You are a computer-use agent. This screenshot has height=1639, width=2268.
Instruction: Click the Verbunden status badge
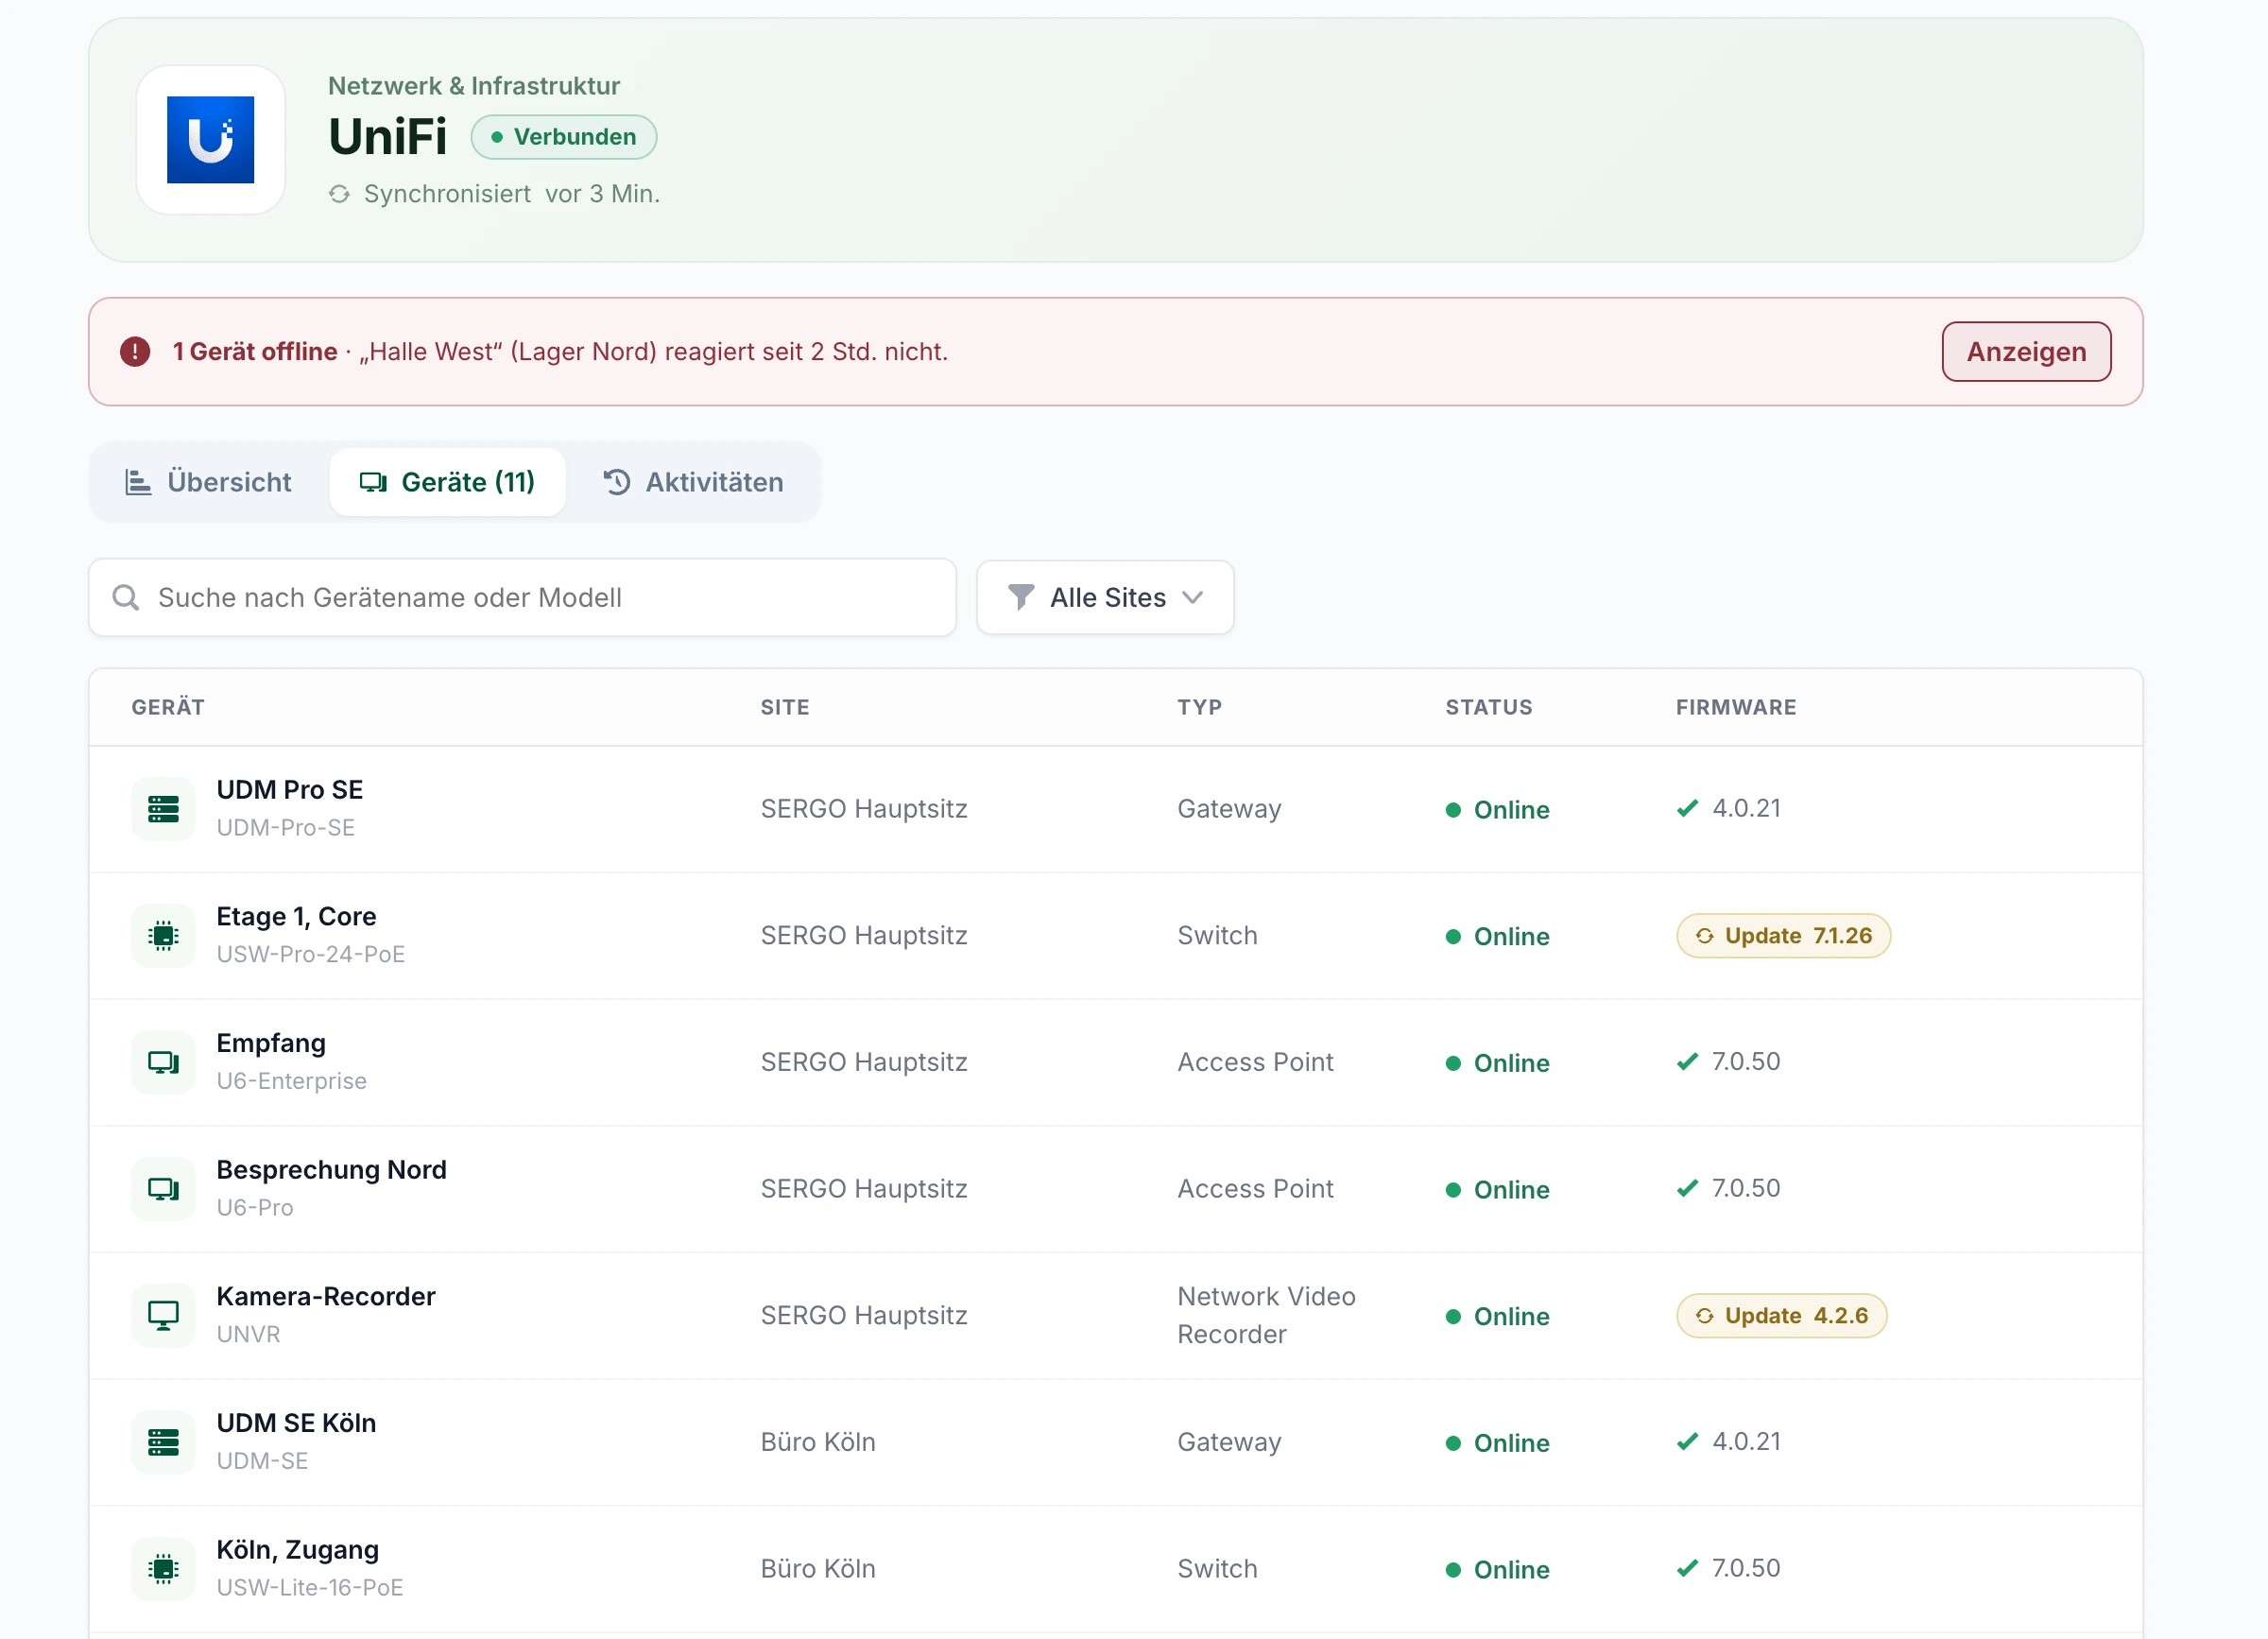click(x=564, y=137)
